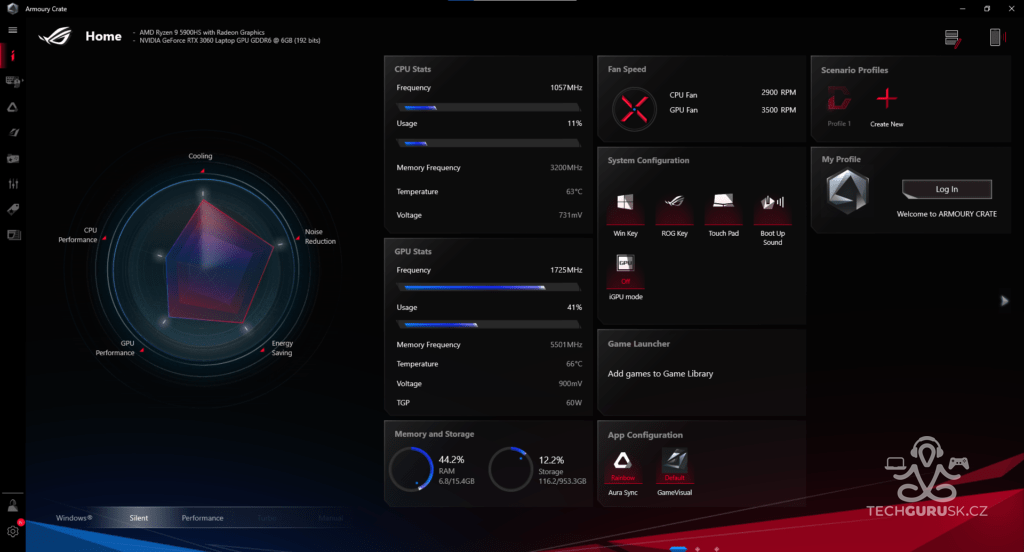Expand the Device submenu arrow in sidebar

pos(22,81)
